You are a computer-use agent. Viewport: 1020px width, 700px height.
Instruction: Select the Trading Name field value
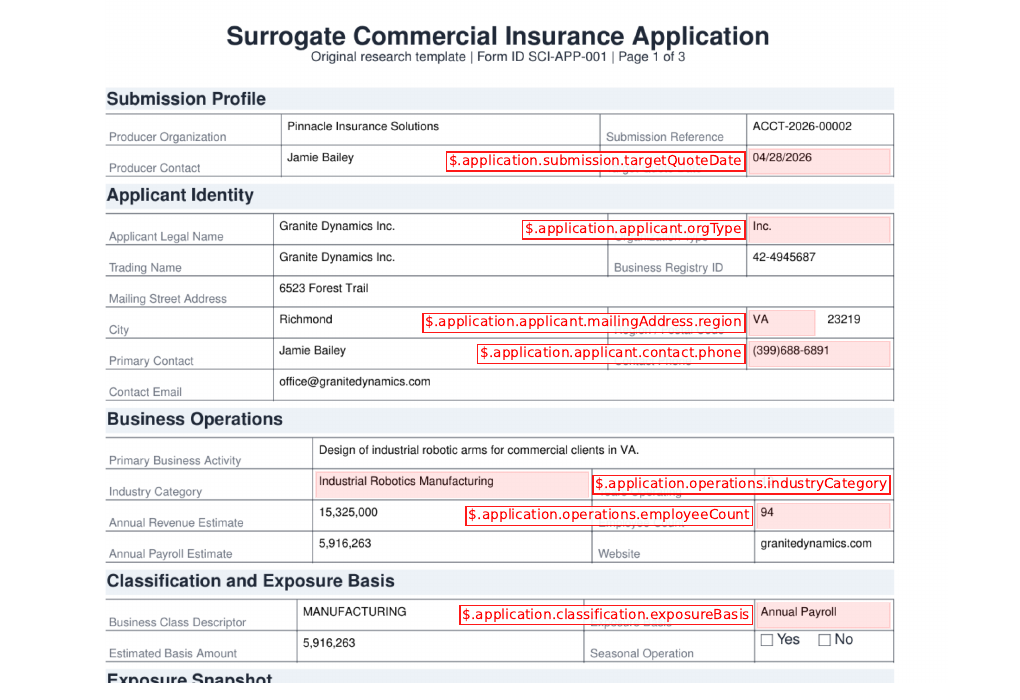pos(440,260)
